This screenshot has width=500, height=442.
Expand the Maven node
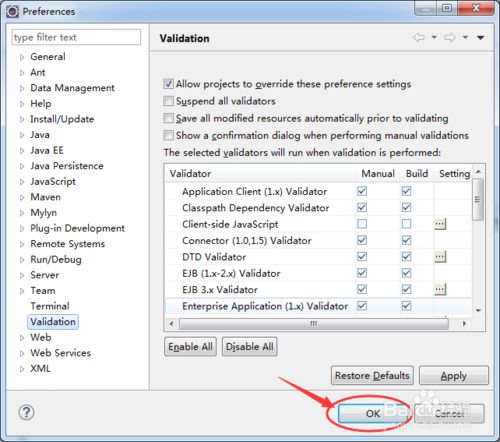click(22, 197)
